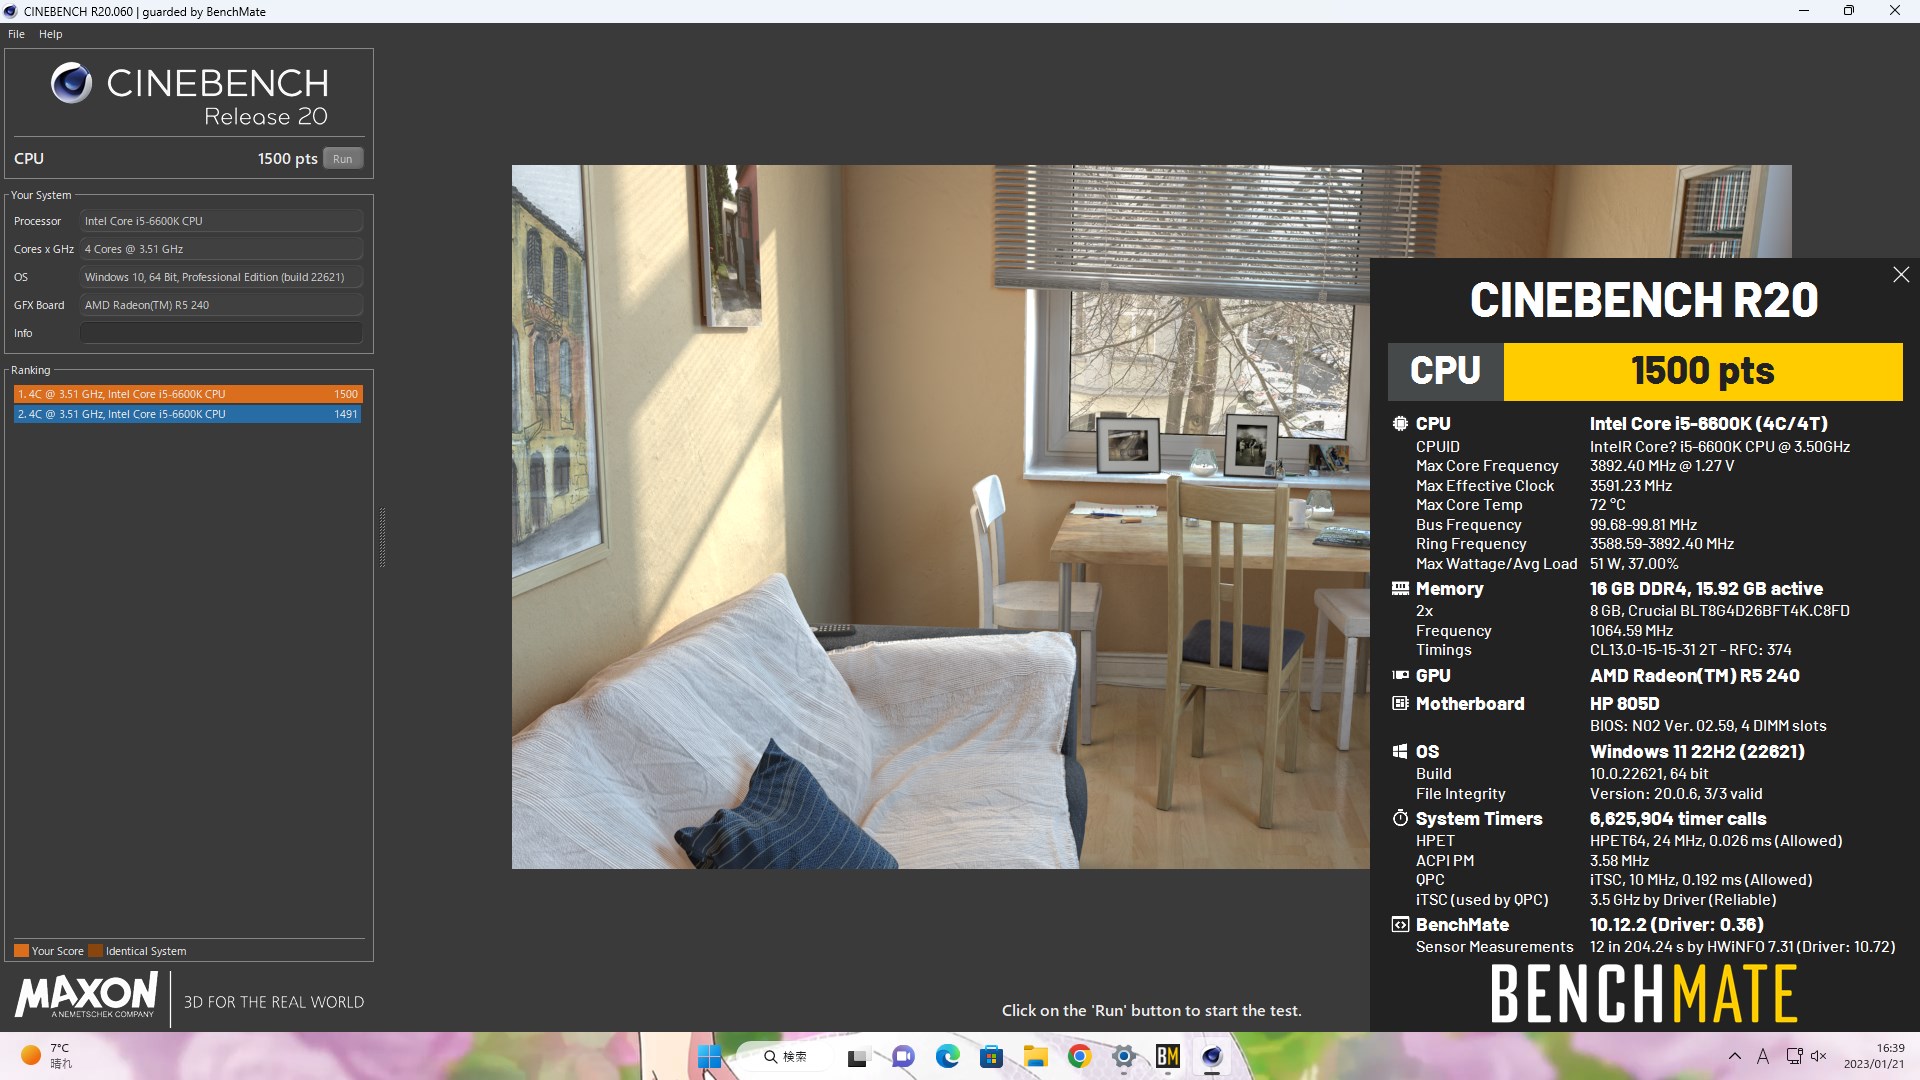Open Teams Chat from the taskbar
Screen dimensions: 1920x1080
[x=903, y=1057]
